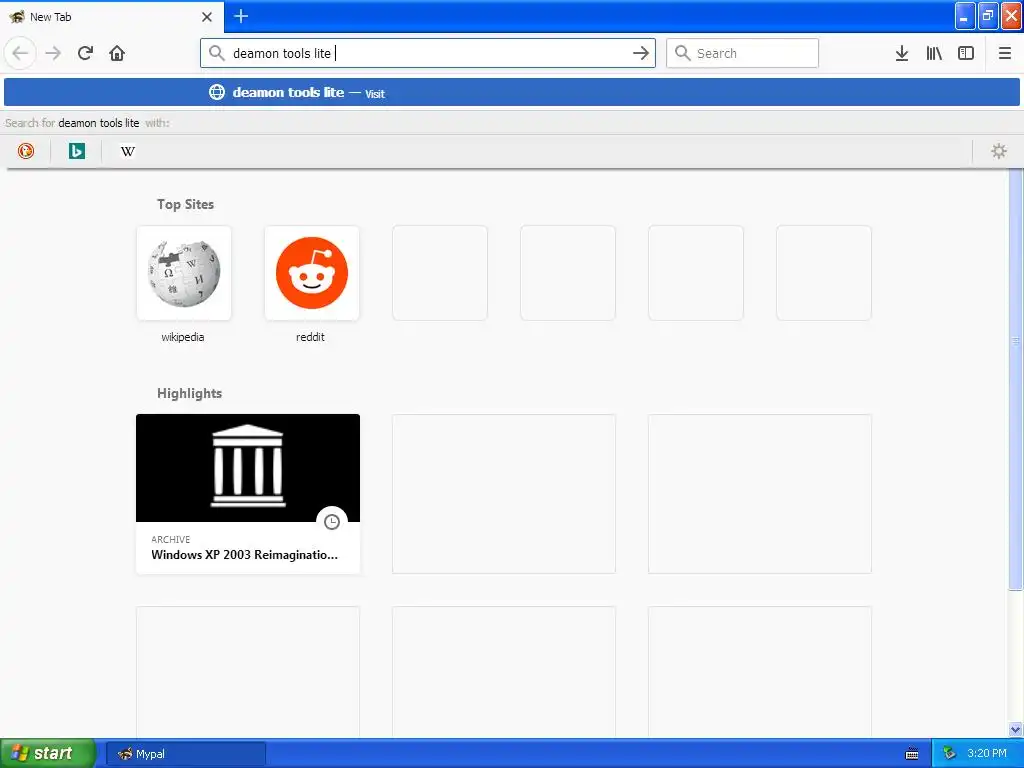This screenshot has height=768, width=1024.
Task: Click the wikipedia label under its tile
Action: [x=183, y=337]
